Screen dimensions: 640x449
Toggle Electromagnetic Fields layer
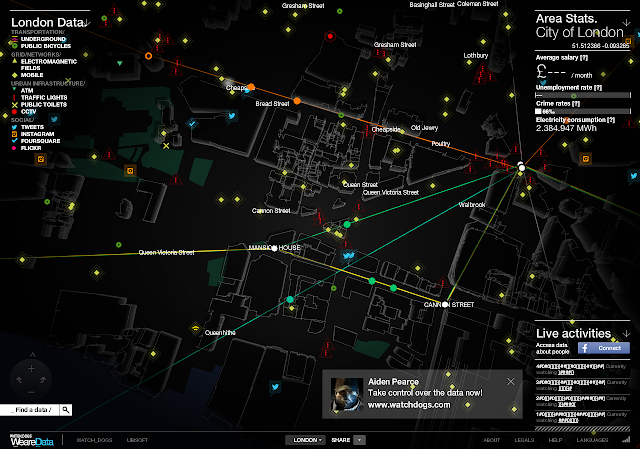coord(44,64)
